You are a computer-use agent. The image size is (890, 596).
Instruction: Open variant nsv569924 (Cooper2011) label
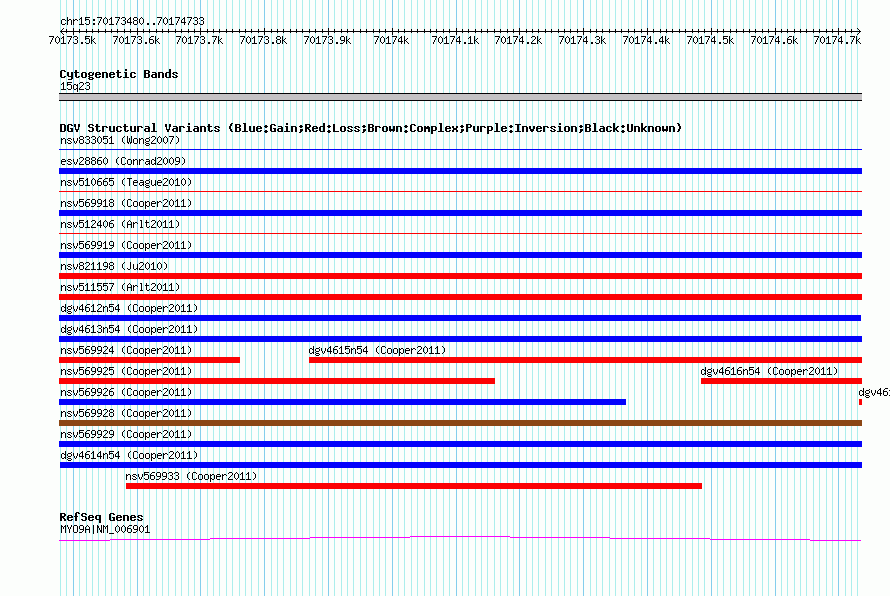tap(126, 350)
